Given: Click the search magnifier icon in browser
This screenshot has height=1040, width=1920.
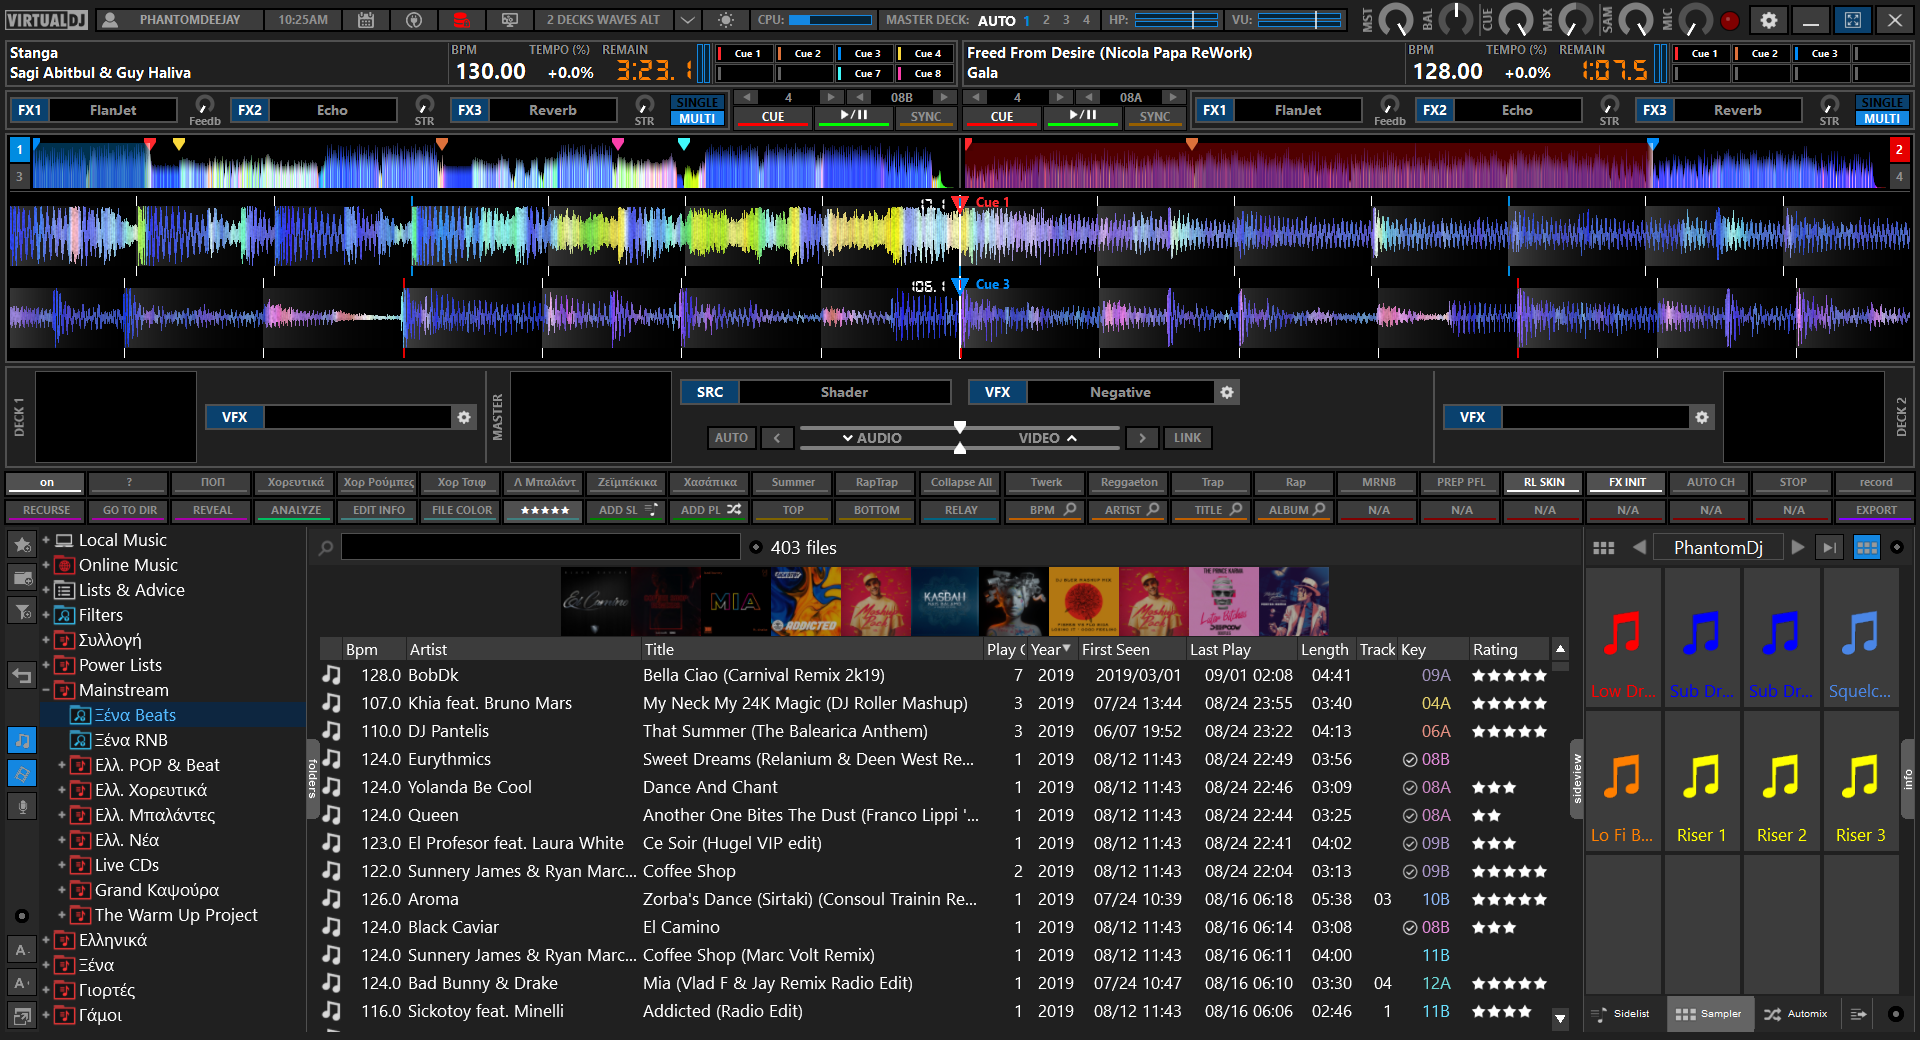Looking at the screenshot, I should [326, 548].
